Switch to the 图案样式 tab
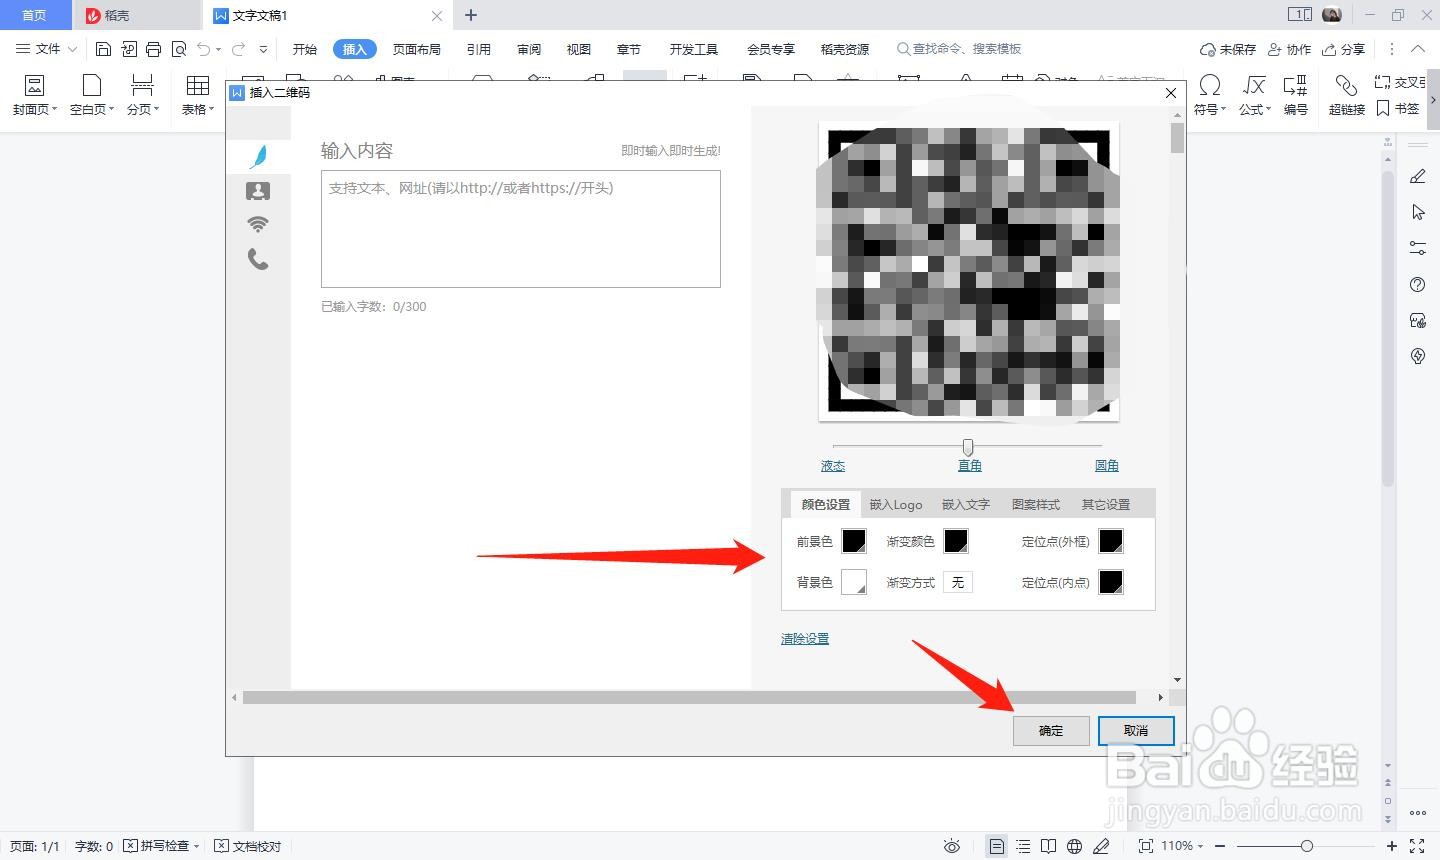This screenshot has height=860, width=1440. [1036, 504]
